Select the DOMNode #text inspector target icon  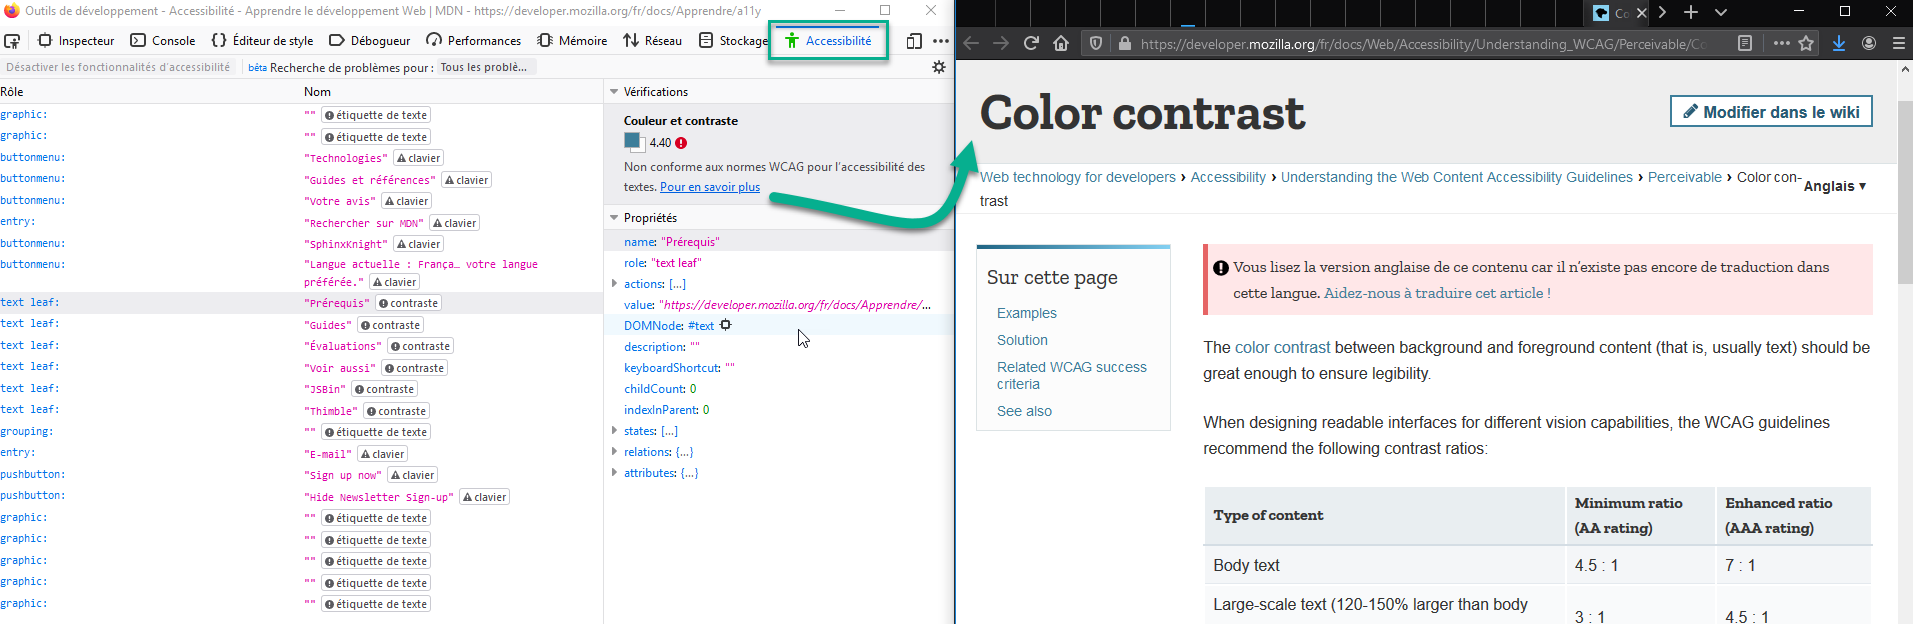click(x=726, y=325)
